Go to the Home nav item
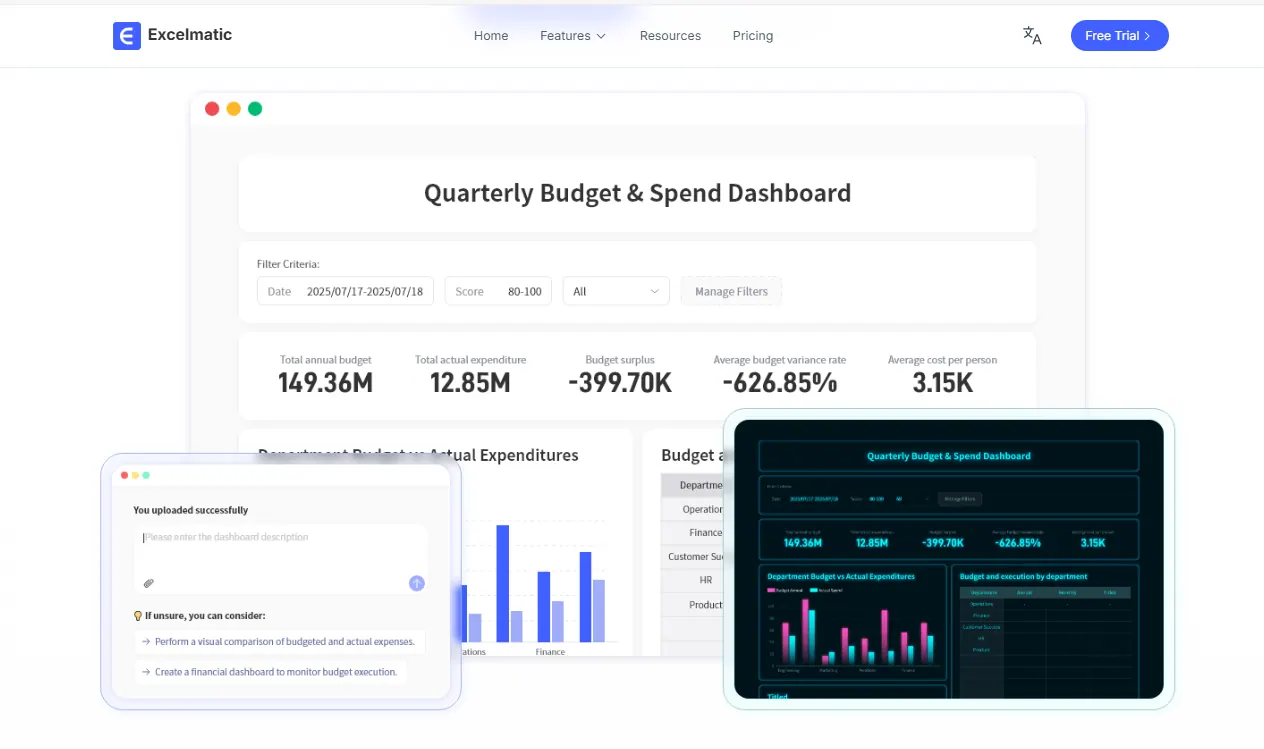 pos(491,36)
